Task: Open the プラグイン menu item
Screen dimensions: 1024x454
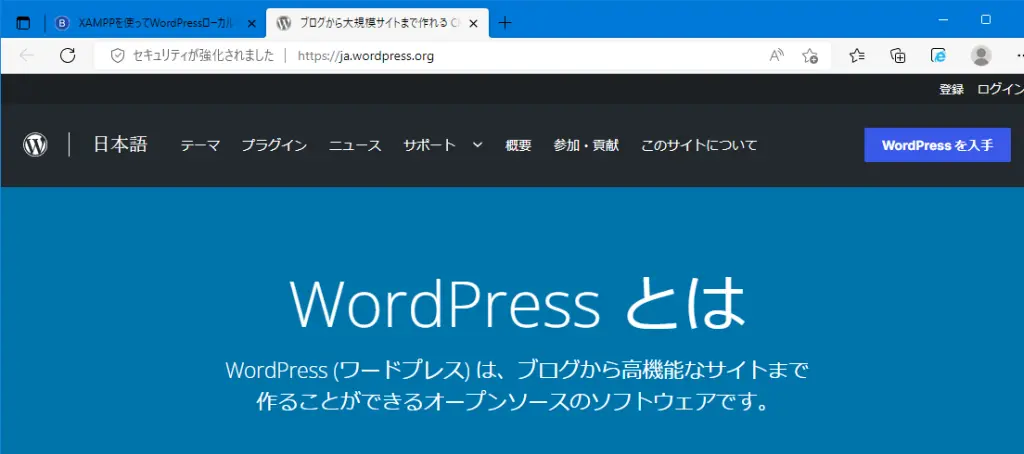Action: coord(274,146)
